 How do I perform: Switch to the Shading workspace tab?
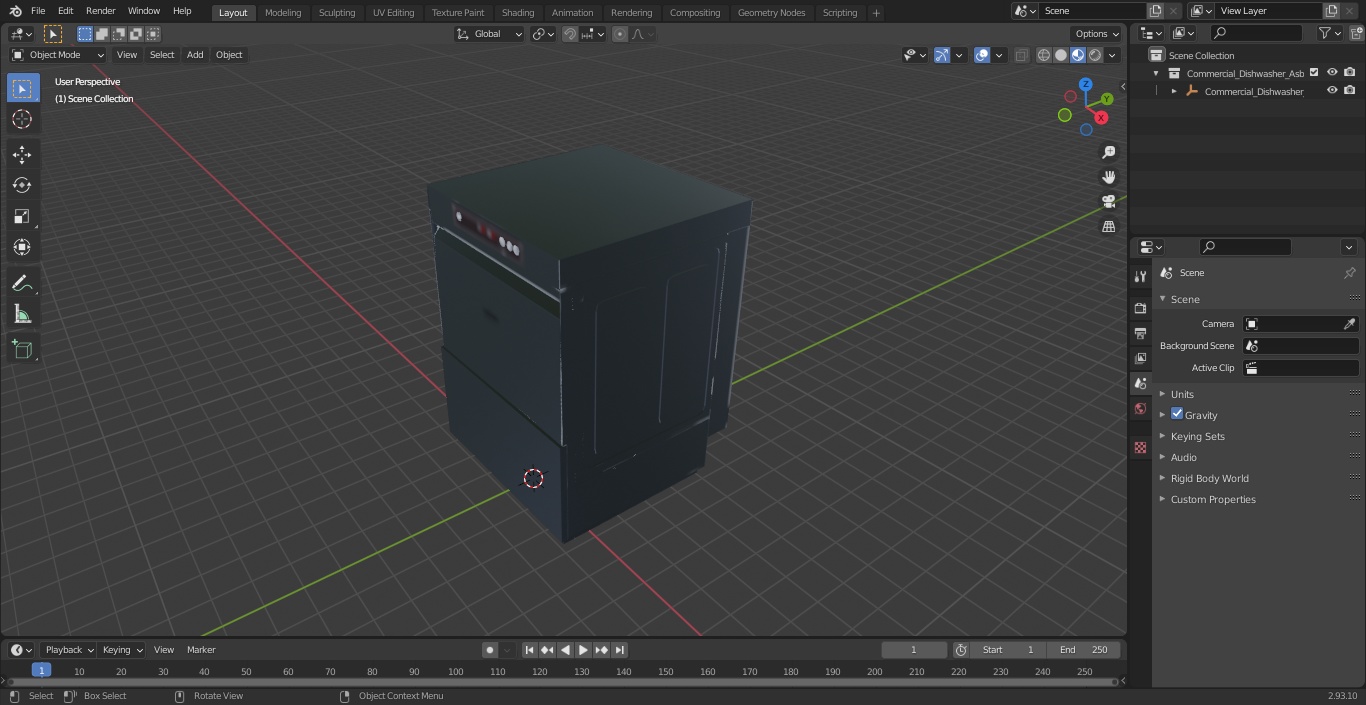[518, 12]
